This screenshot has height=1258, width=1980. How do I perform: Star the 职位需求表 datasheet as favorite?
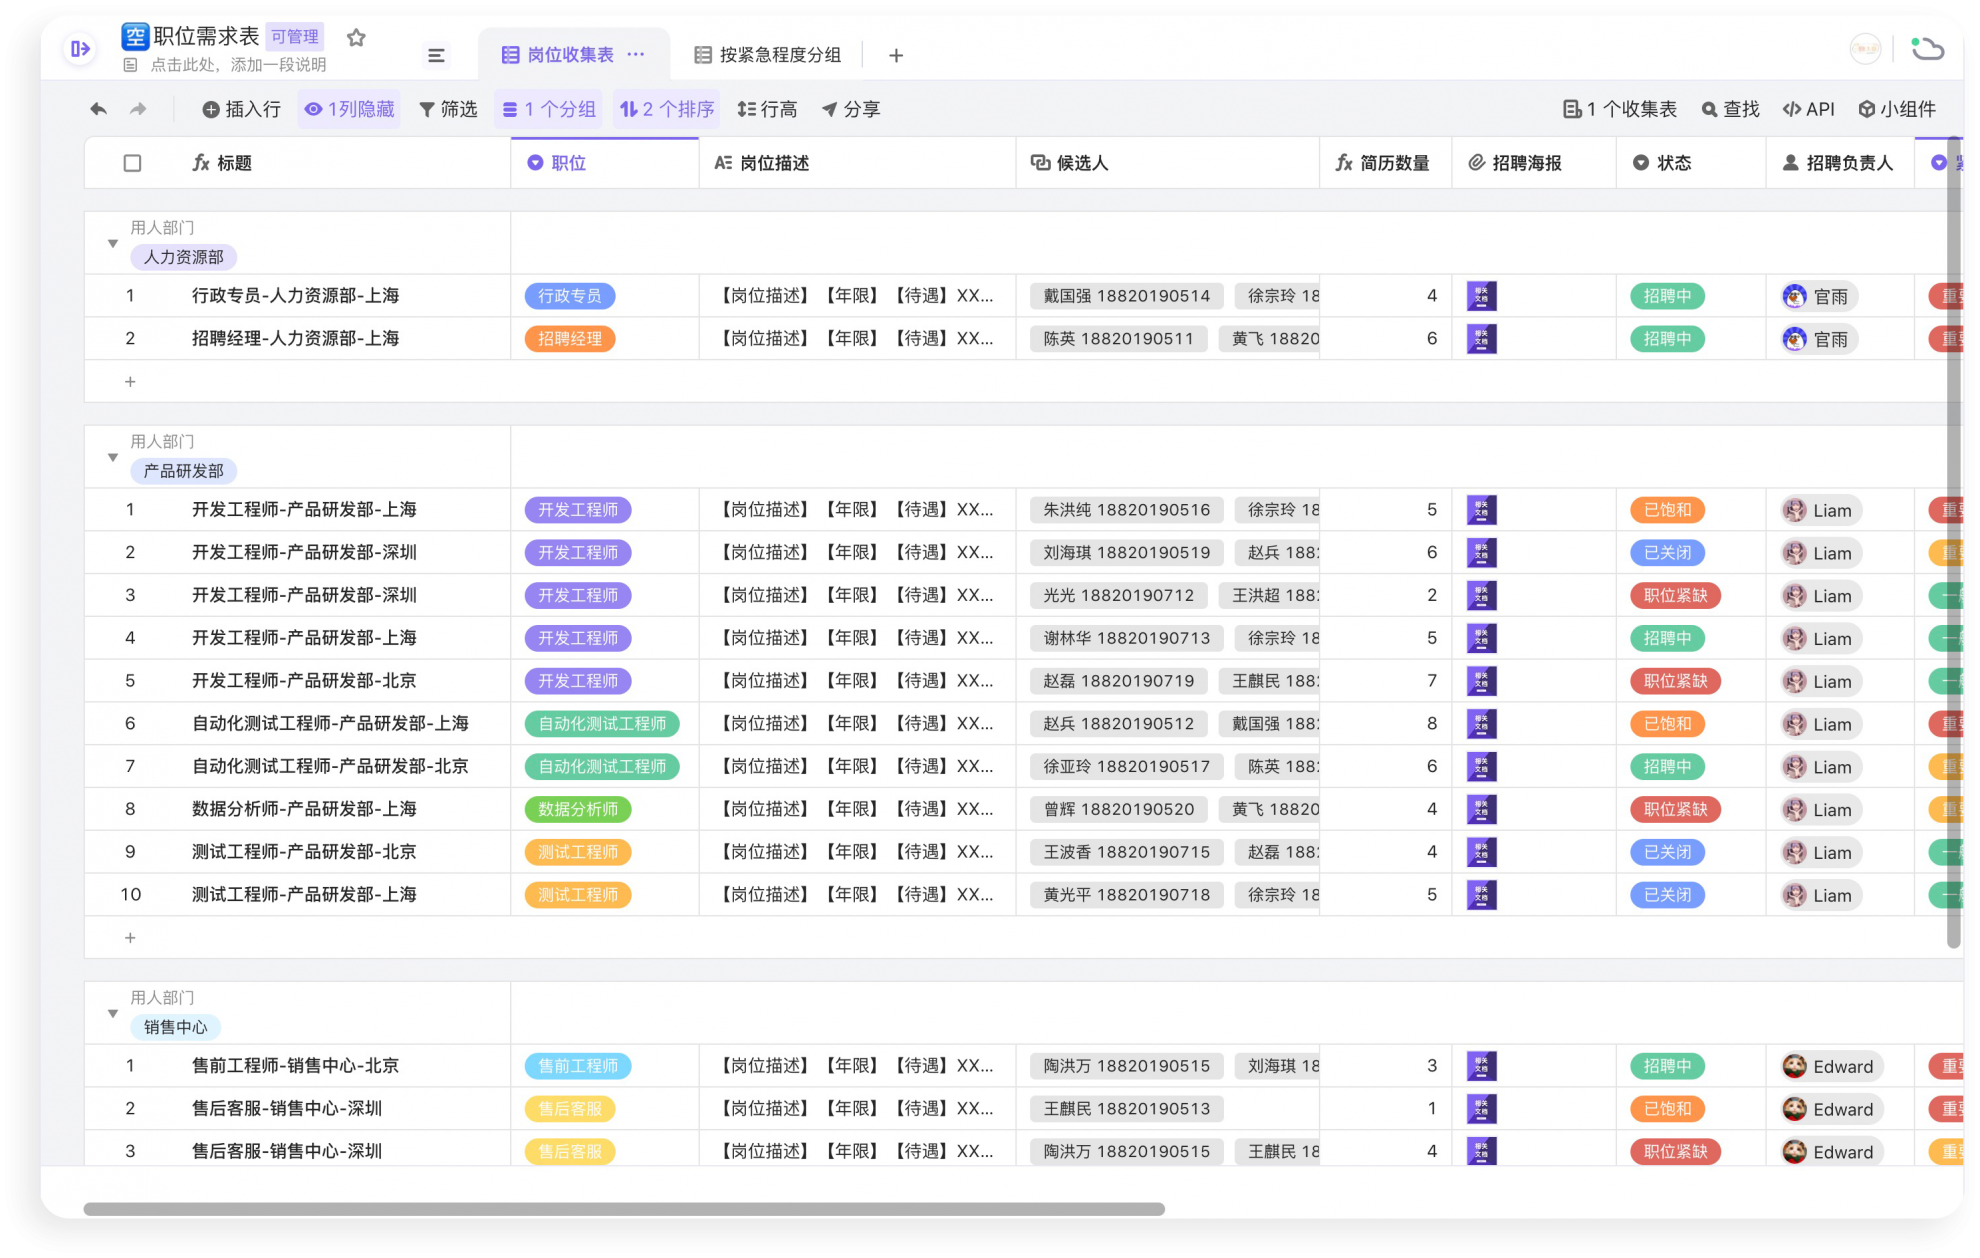(x=356, y=38)
